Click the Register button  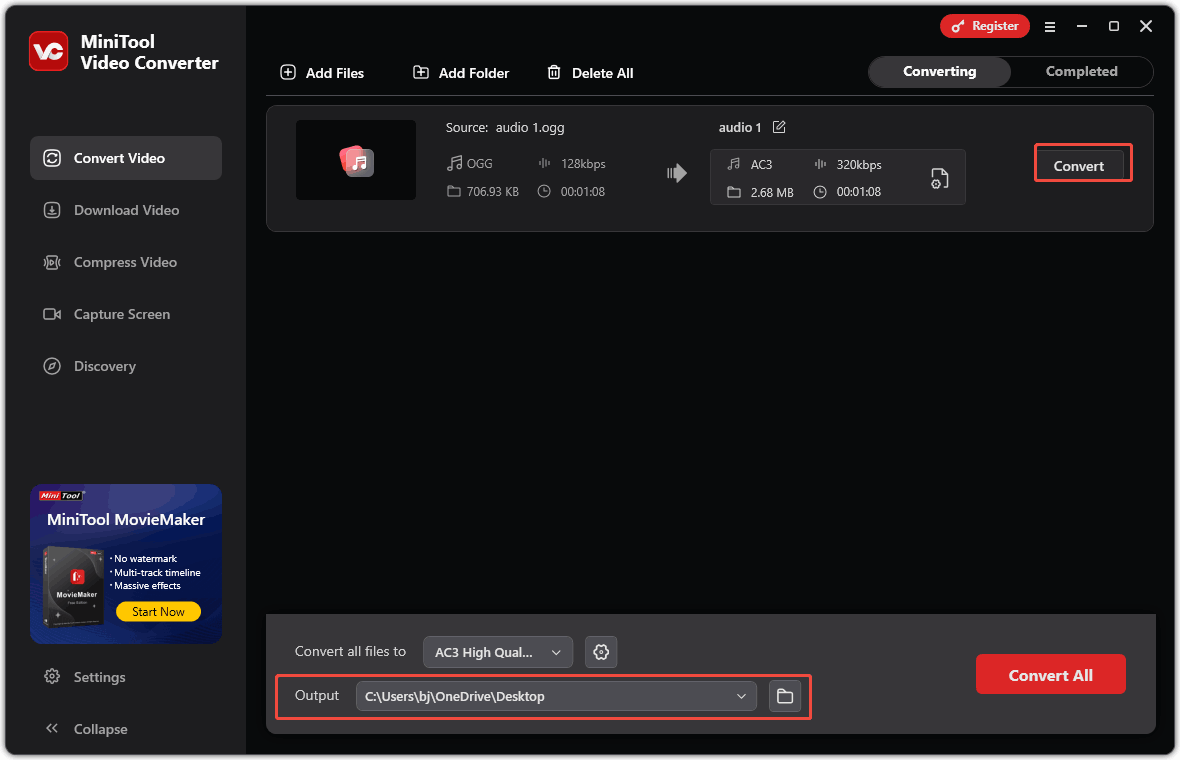click(x=984, y=26)
